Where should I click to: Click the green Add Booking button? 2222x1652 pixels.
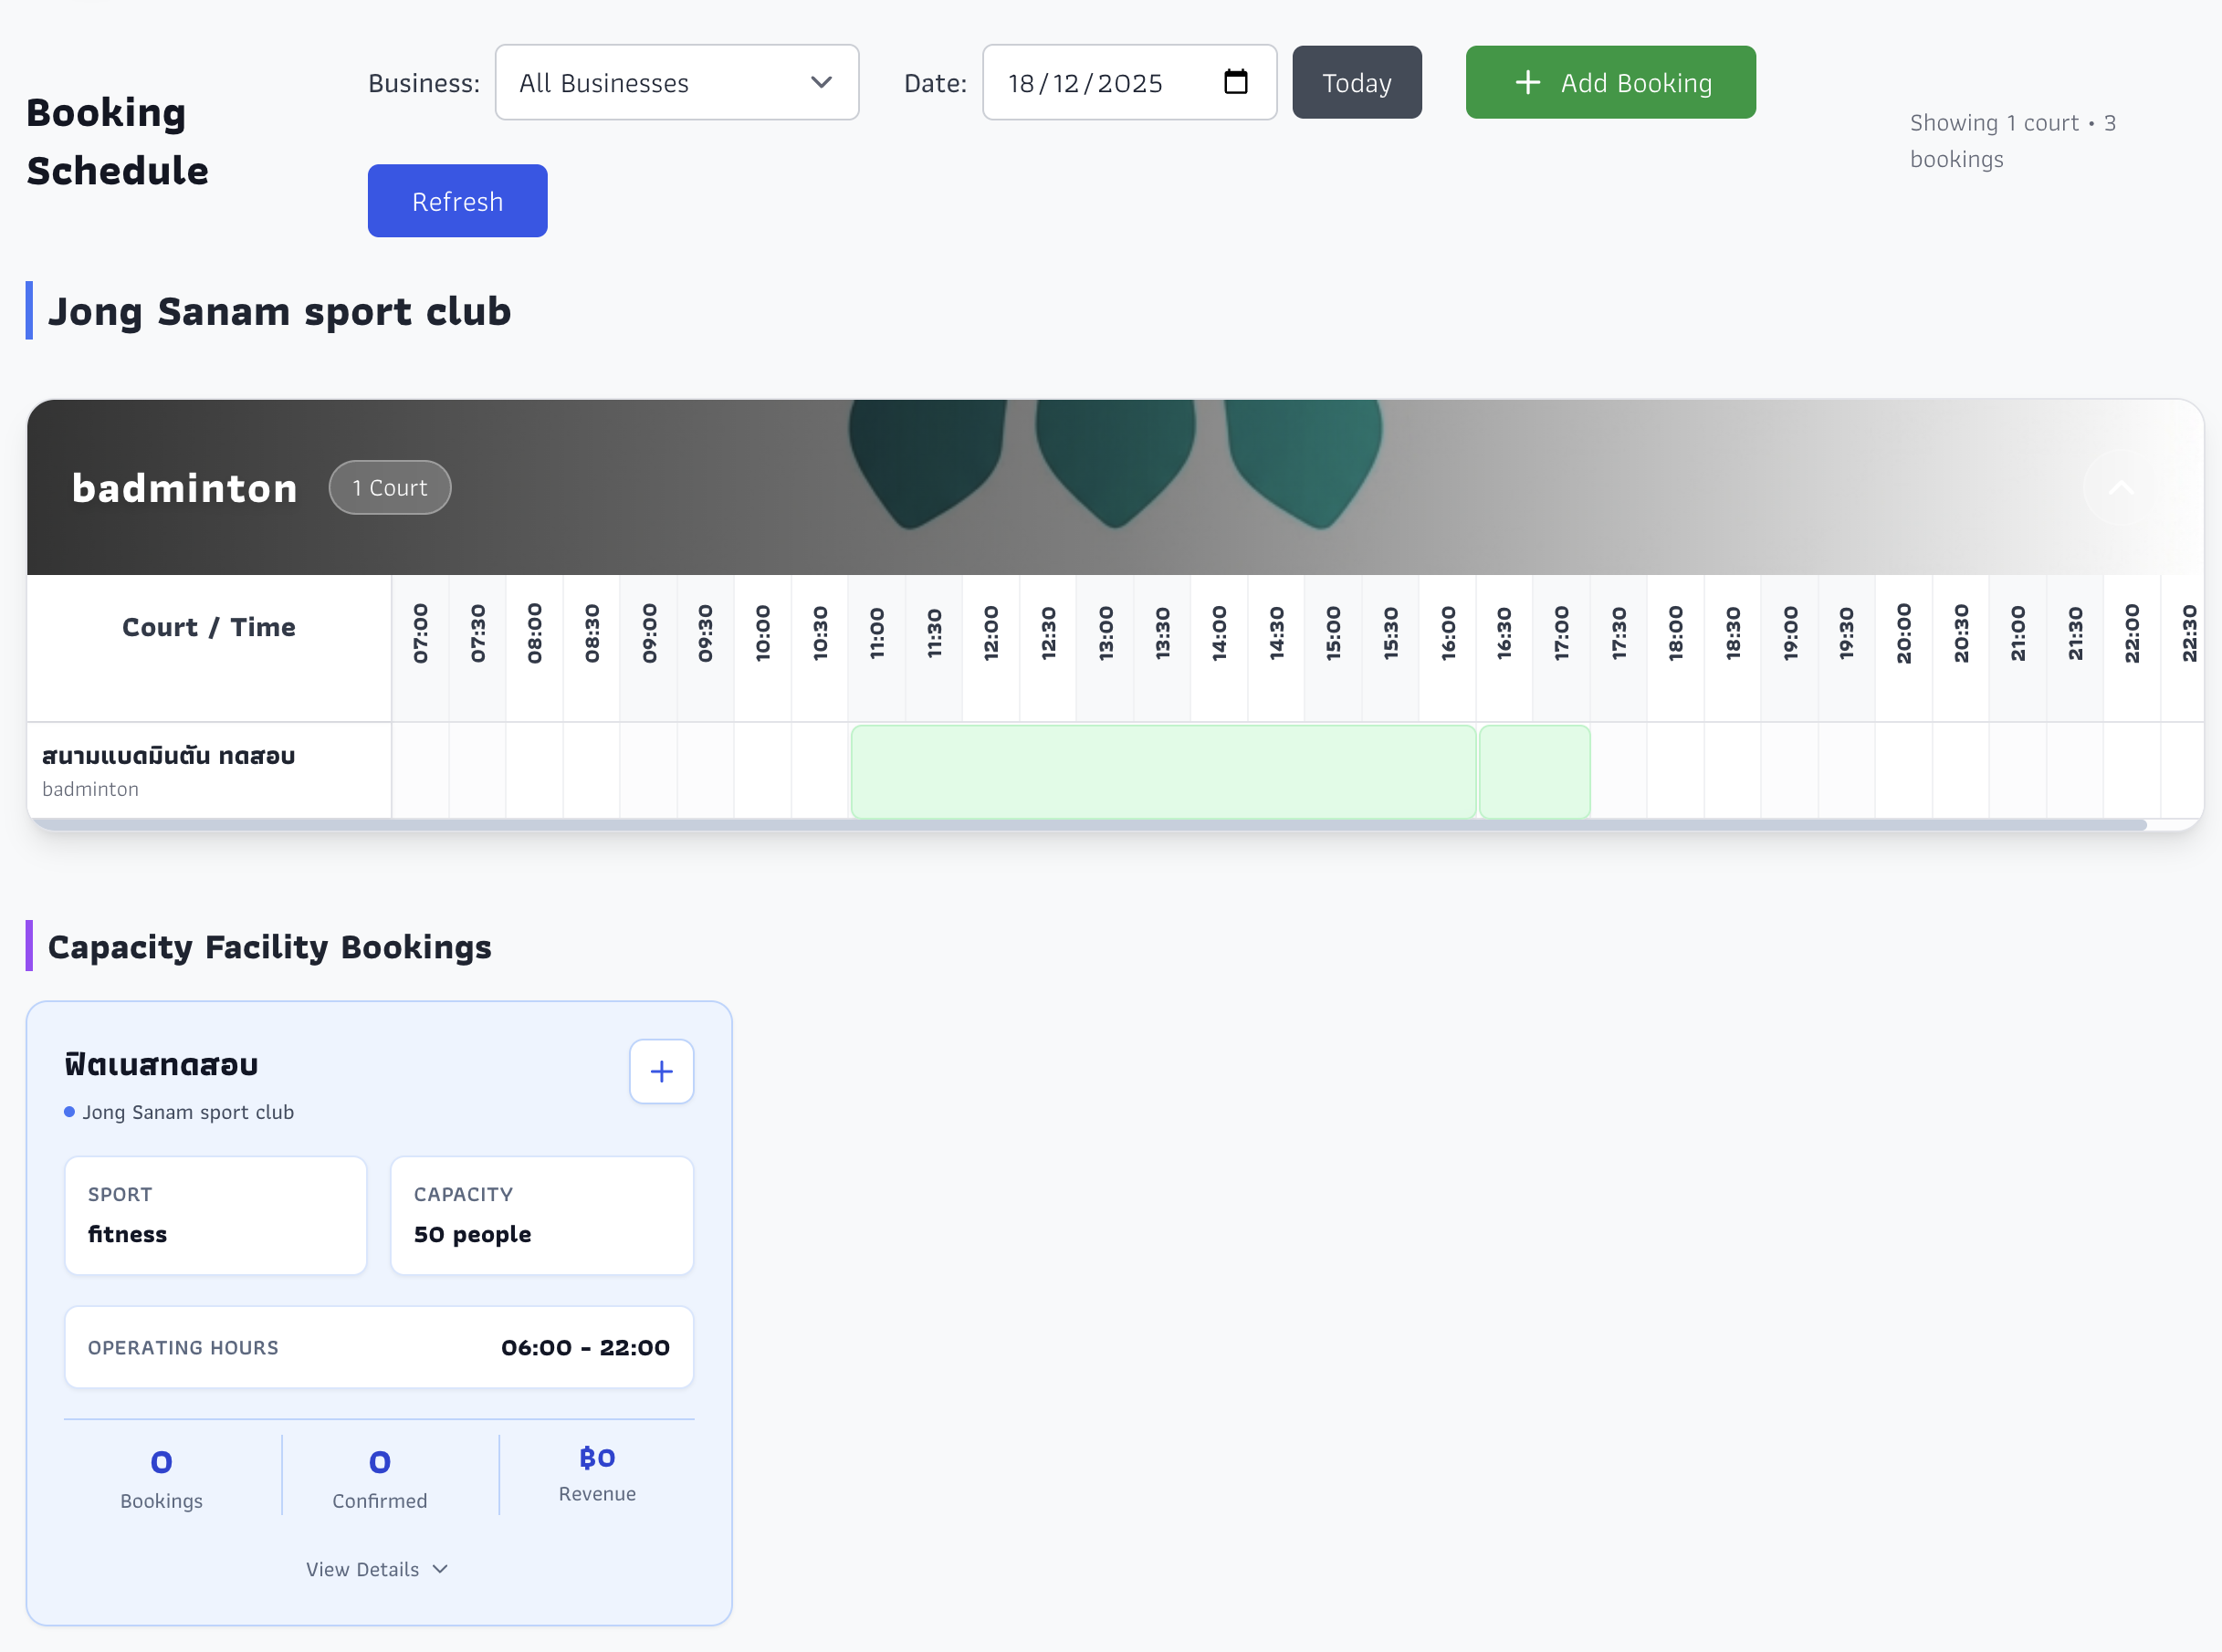(x=1610, y=83)
